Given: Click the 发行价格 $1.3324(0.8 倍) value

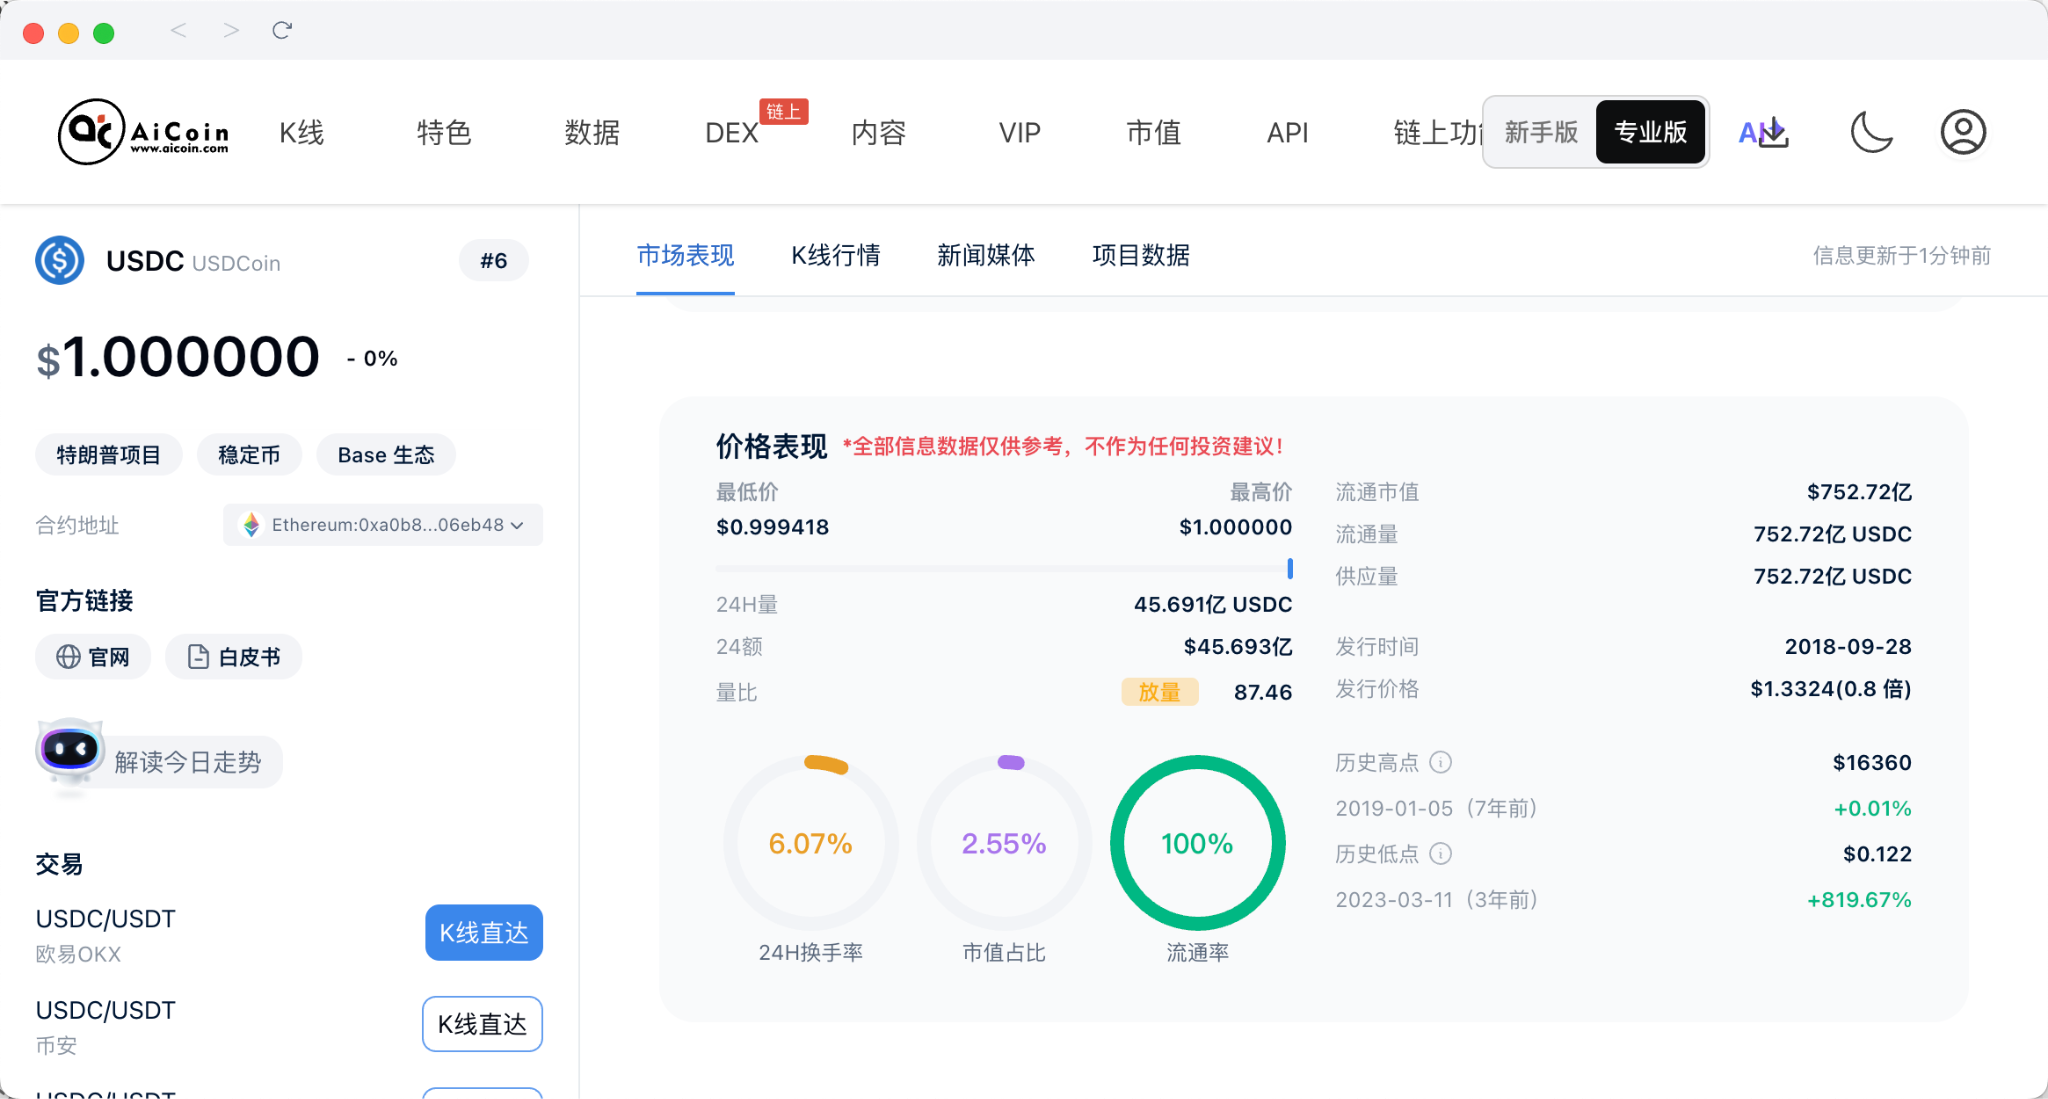Looking at the screenshot, I should 1831,689.
